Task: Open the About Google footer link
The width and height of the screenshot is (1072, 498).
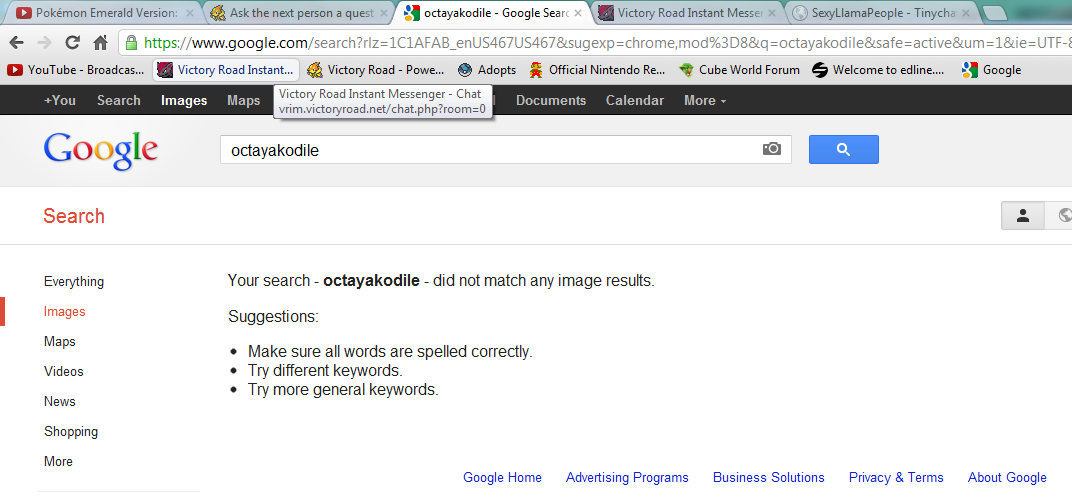Action: click(x=1006, y=477)
